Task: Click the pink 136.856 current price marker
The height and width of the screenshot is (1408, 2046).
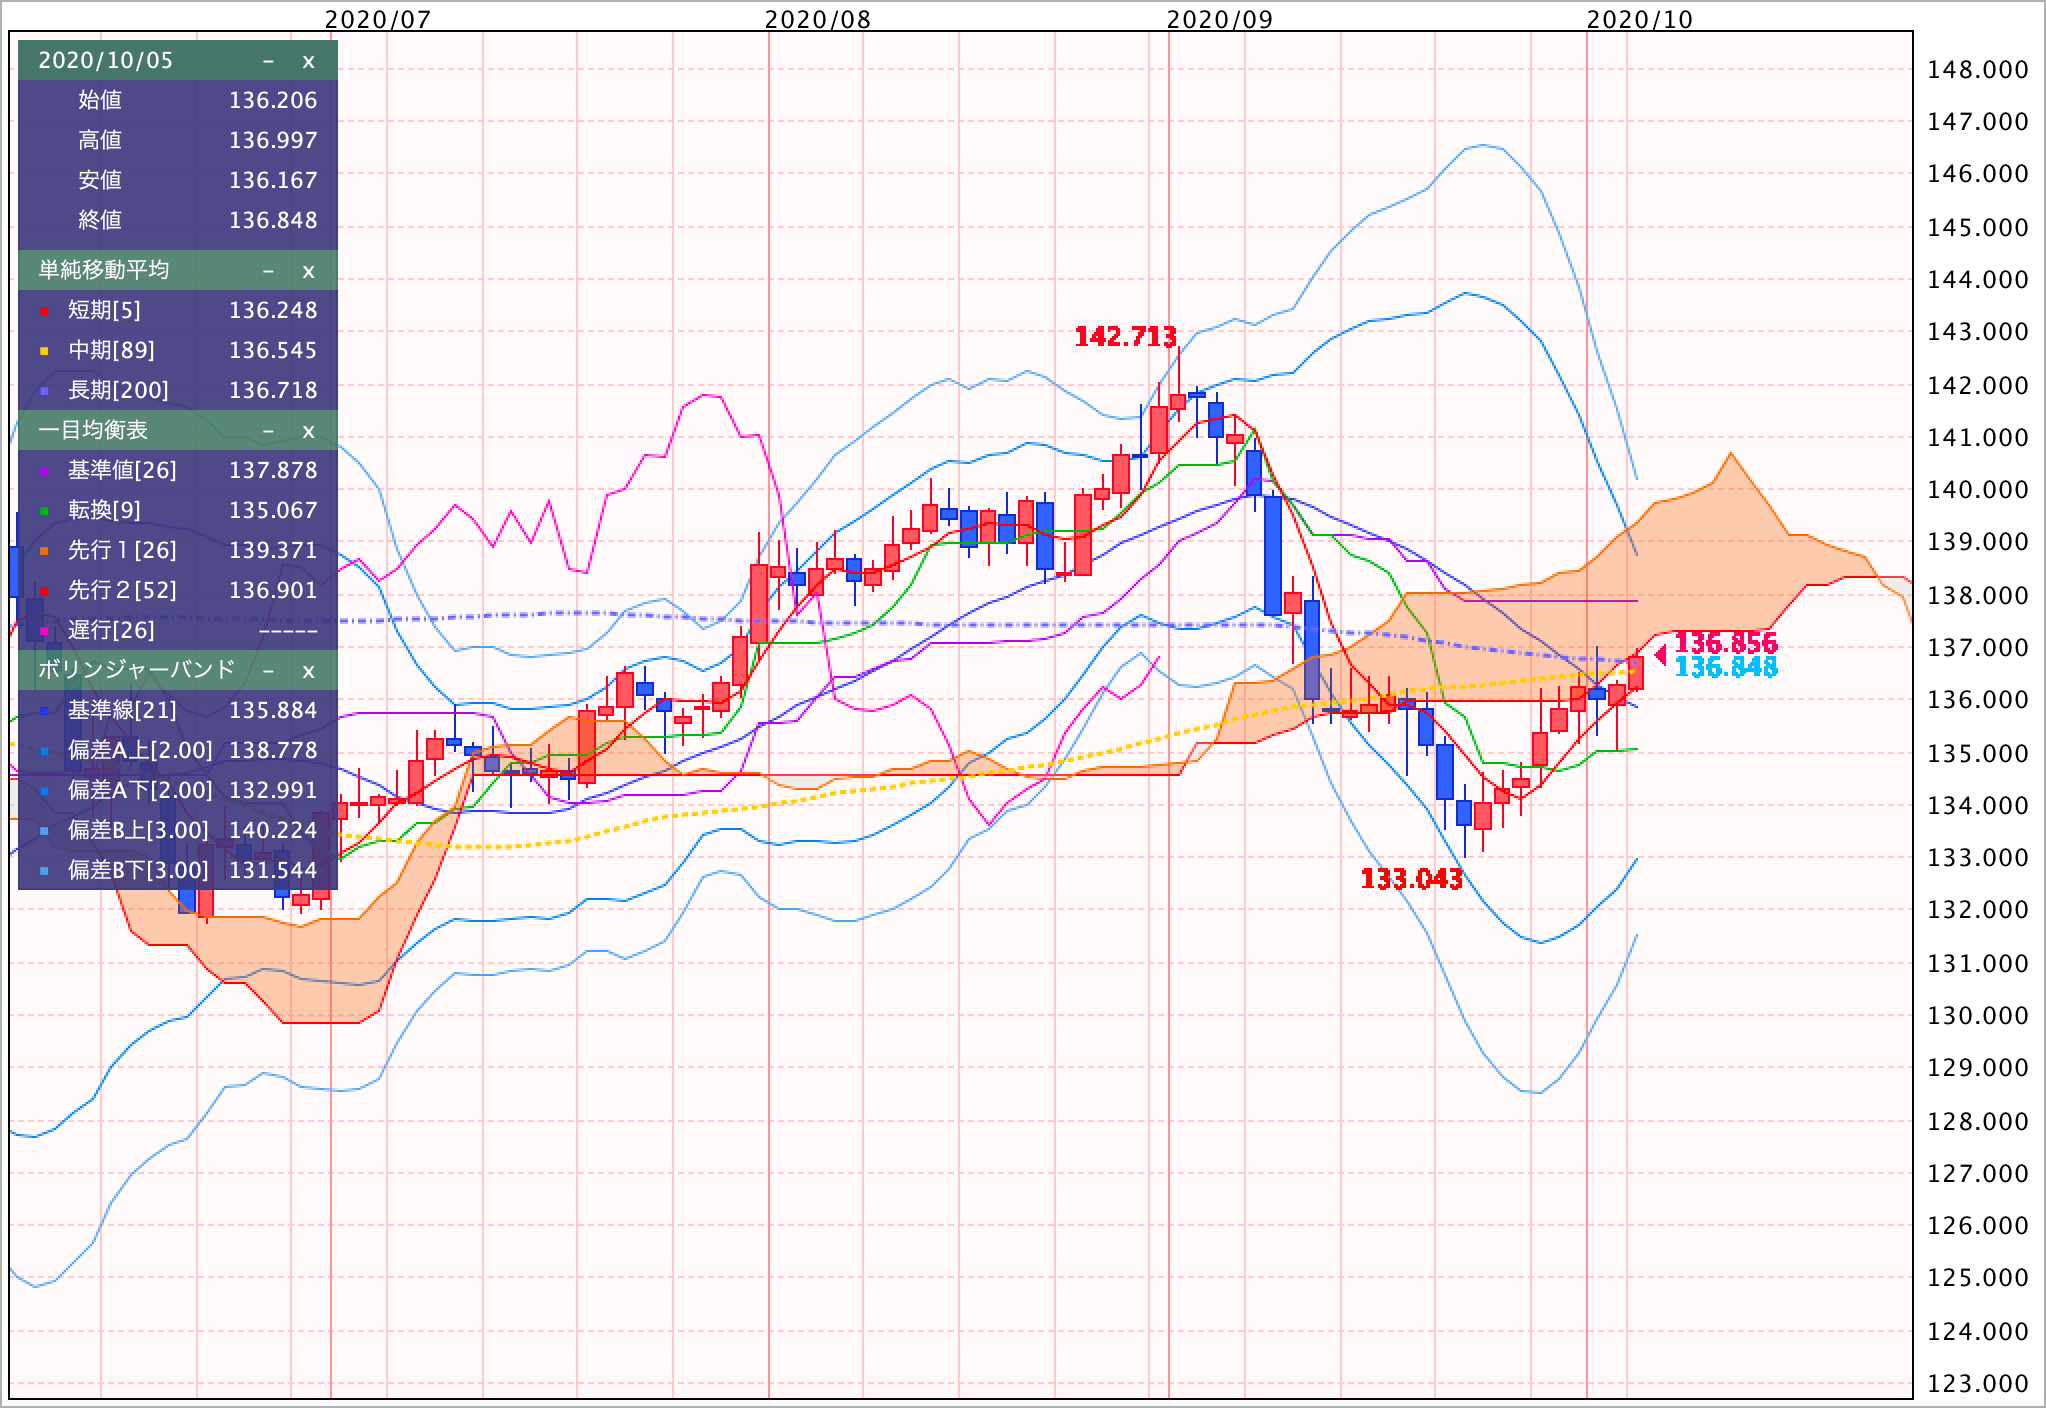Action: [x=1726, y=642]
